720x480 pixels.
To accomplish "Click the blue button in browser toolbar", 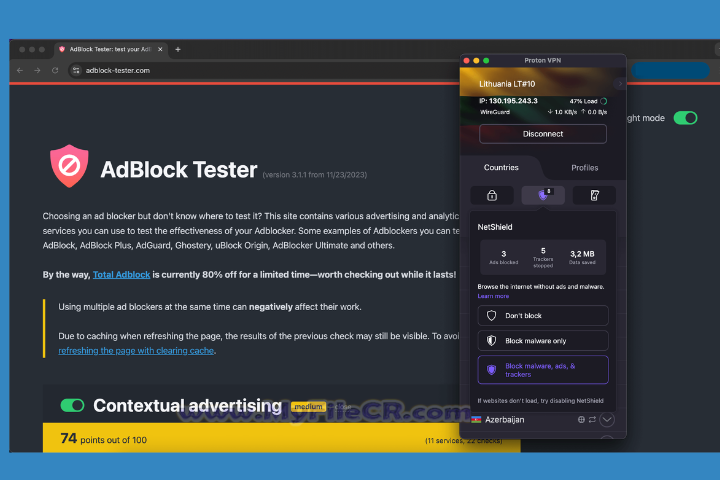I will pyautogui.click(x=670, y=70).
